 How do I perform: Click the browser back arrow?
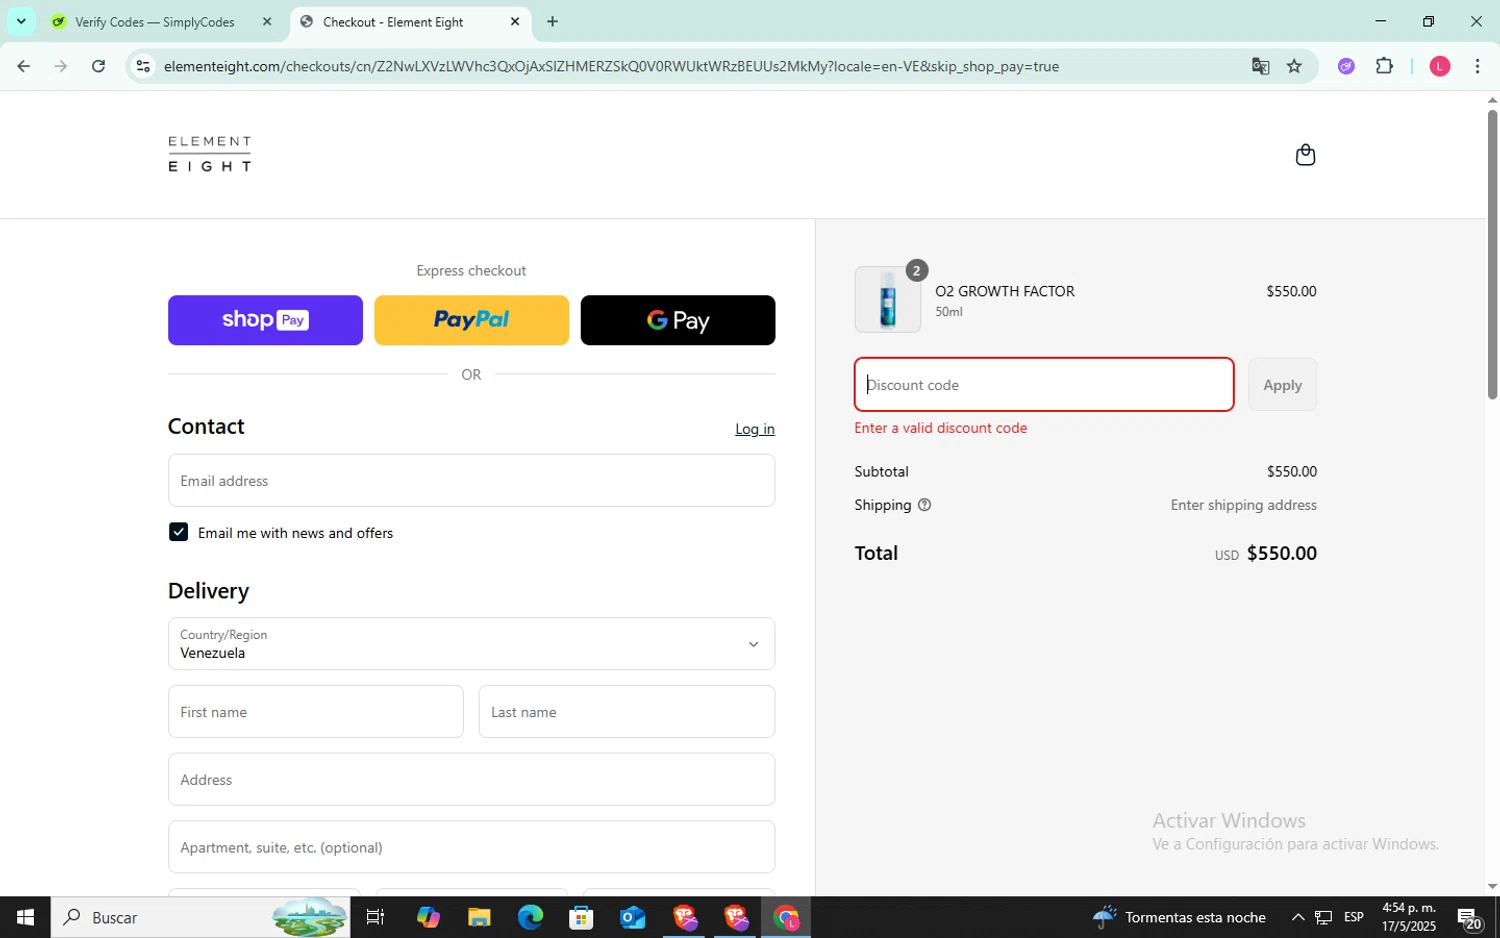[x=23, y=66]
